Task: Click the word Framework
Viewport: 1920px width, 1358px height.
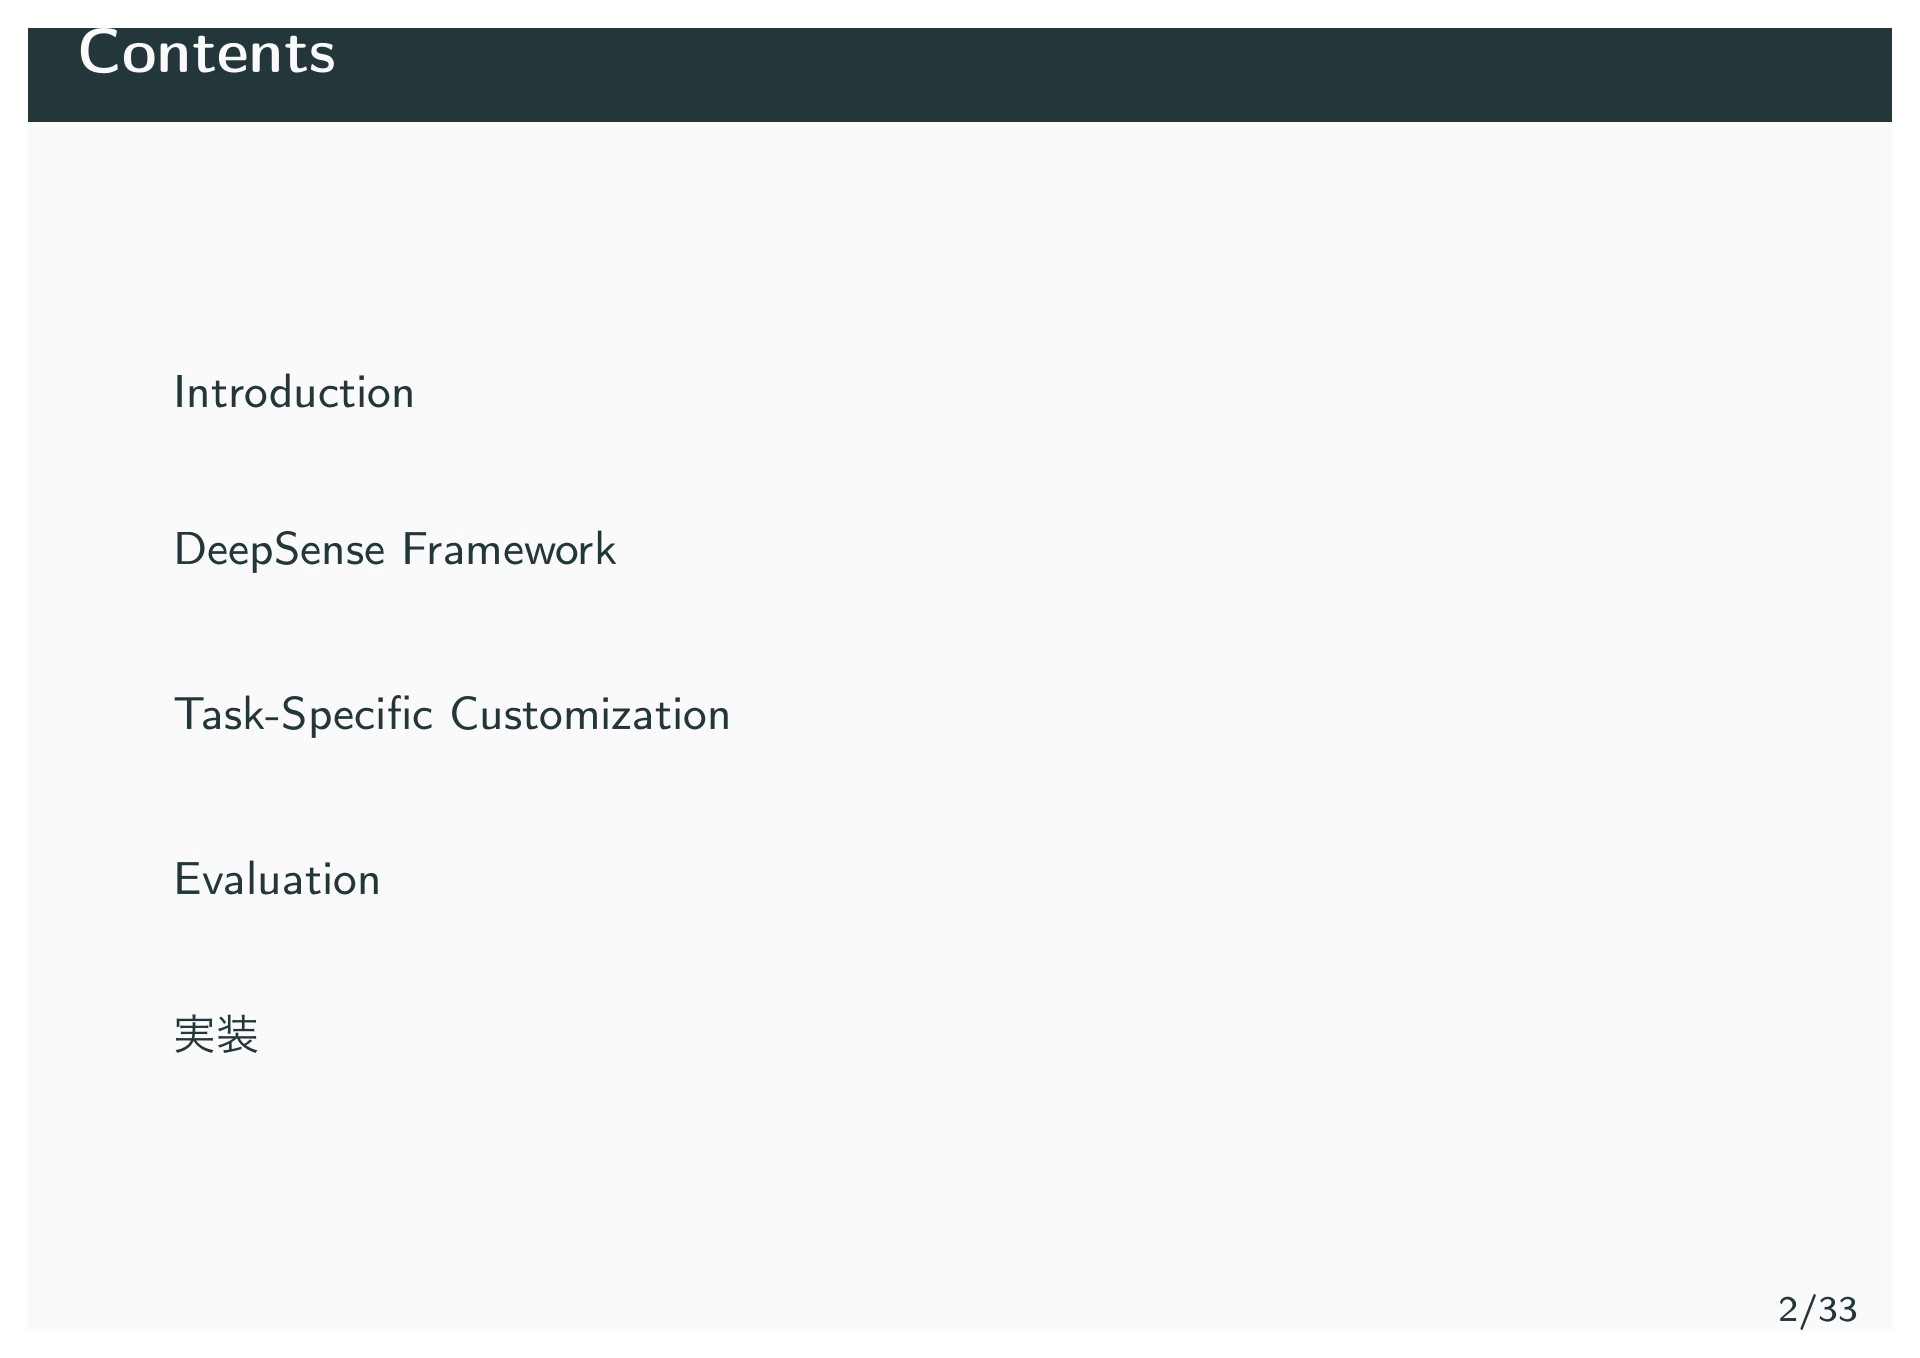Action: [x=509, y=549]
